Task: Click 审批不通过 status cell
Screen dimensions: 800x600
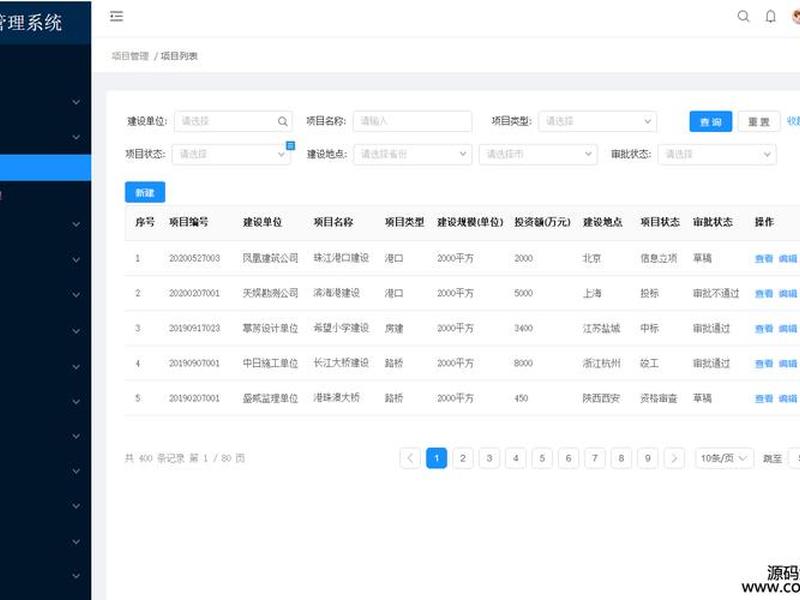Action: coord(716,293)
